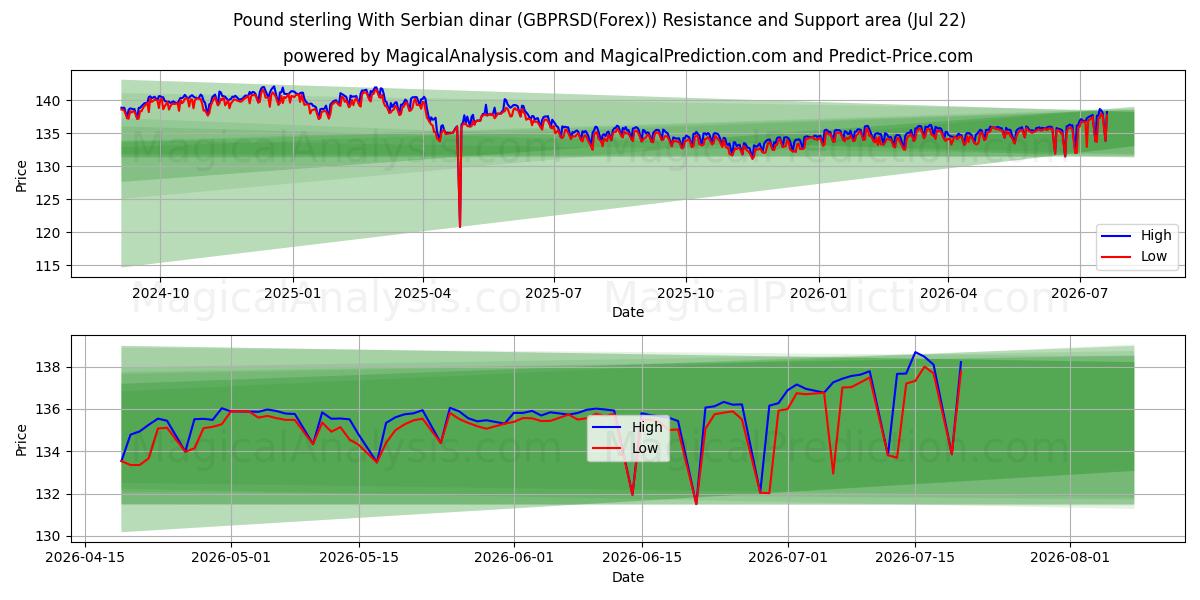Click the 136 price tick on lower chart
1200x600 pixels.
click(50, 410)
